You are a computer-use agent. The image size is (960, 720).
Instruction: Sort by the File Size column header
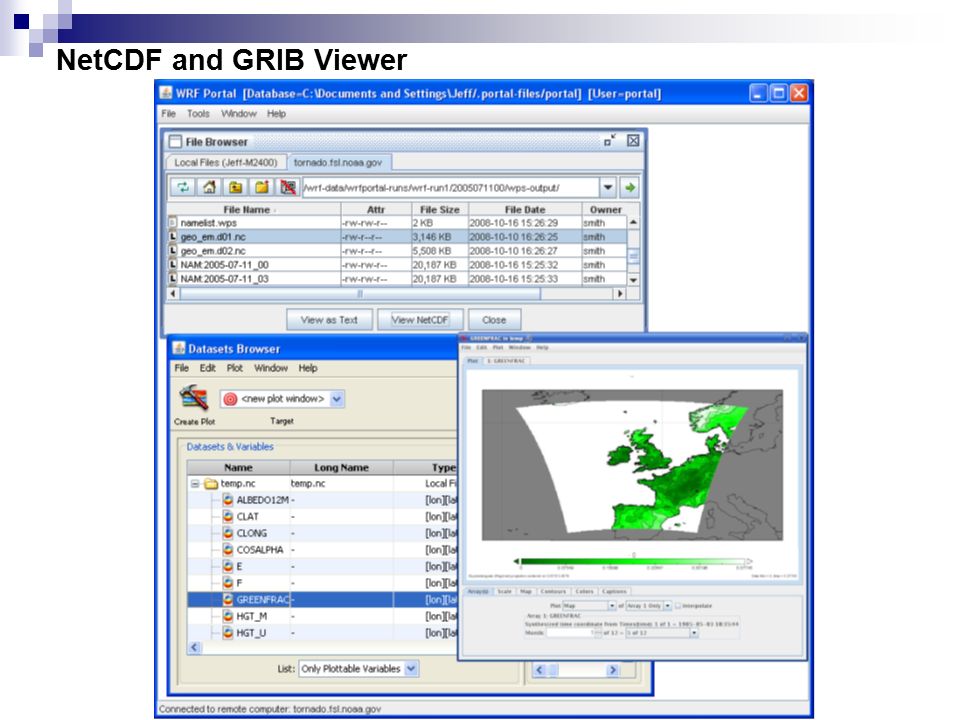[440, 209]
